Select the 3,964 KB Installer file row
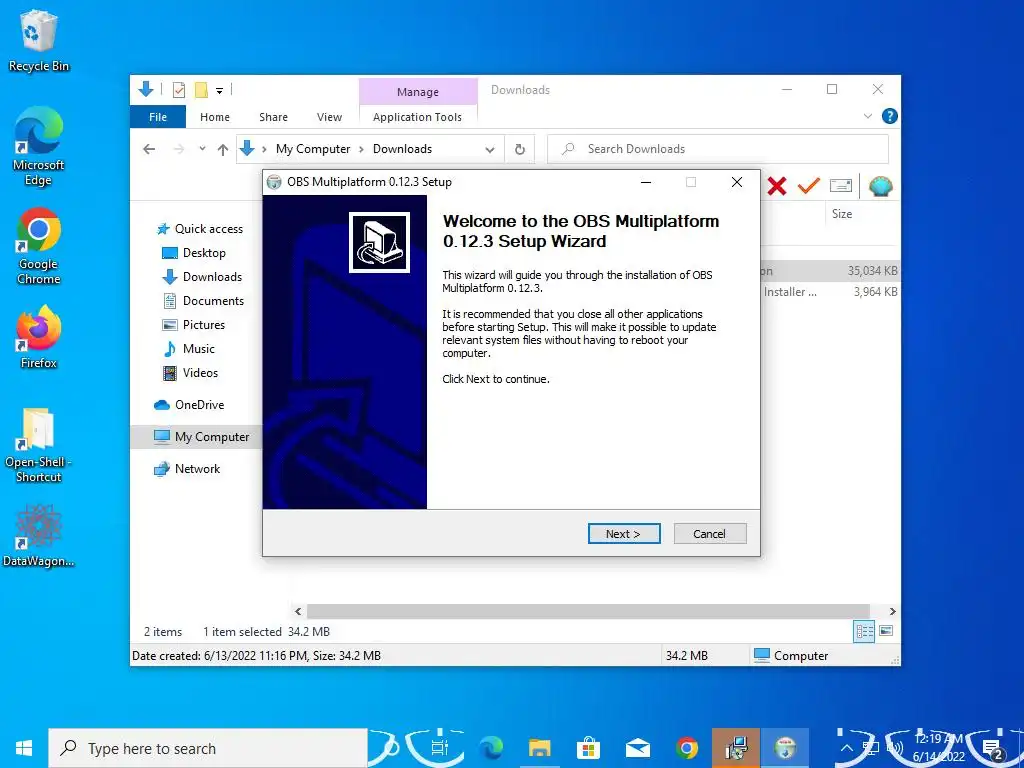Viewport: 1024px width, 768px height. (x=830, y=292)
